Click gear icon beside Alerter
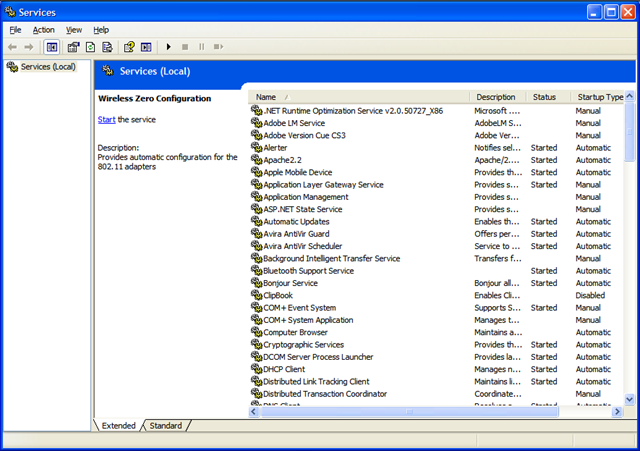The width and height of the screenshot is (640, 451). [x=256, y=147]
